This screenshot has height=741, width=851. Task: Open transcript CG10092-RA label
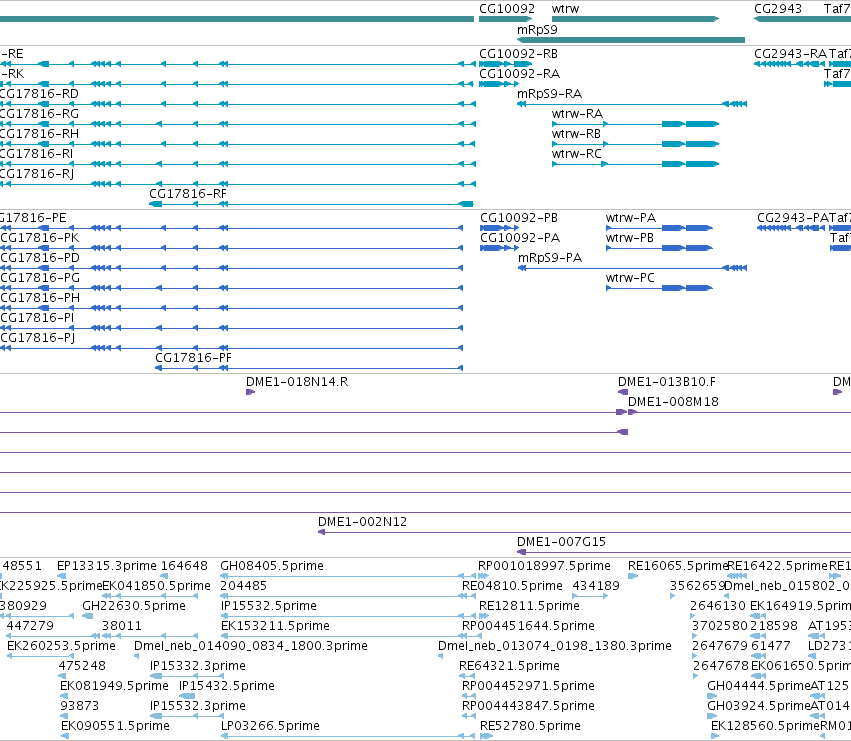click(x=519, y=74)
